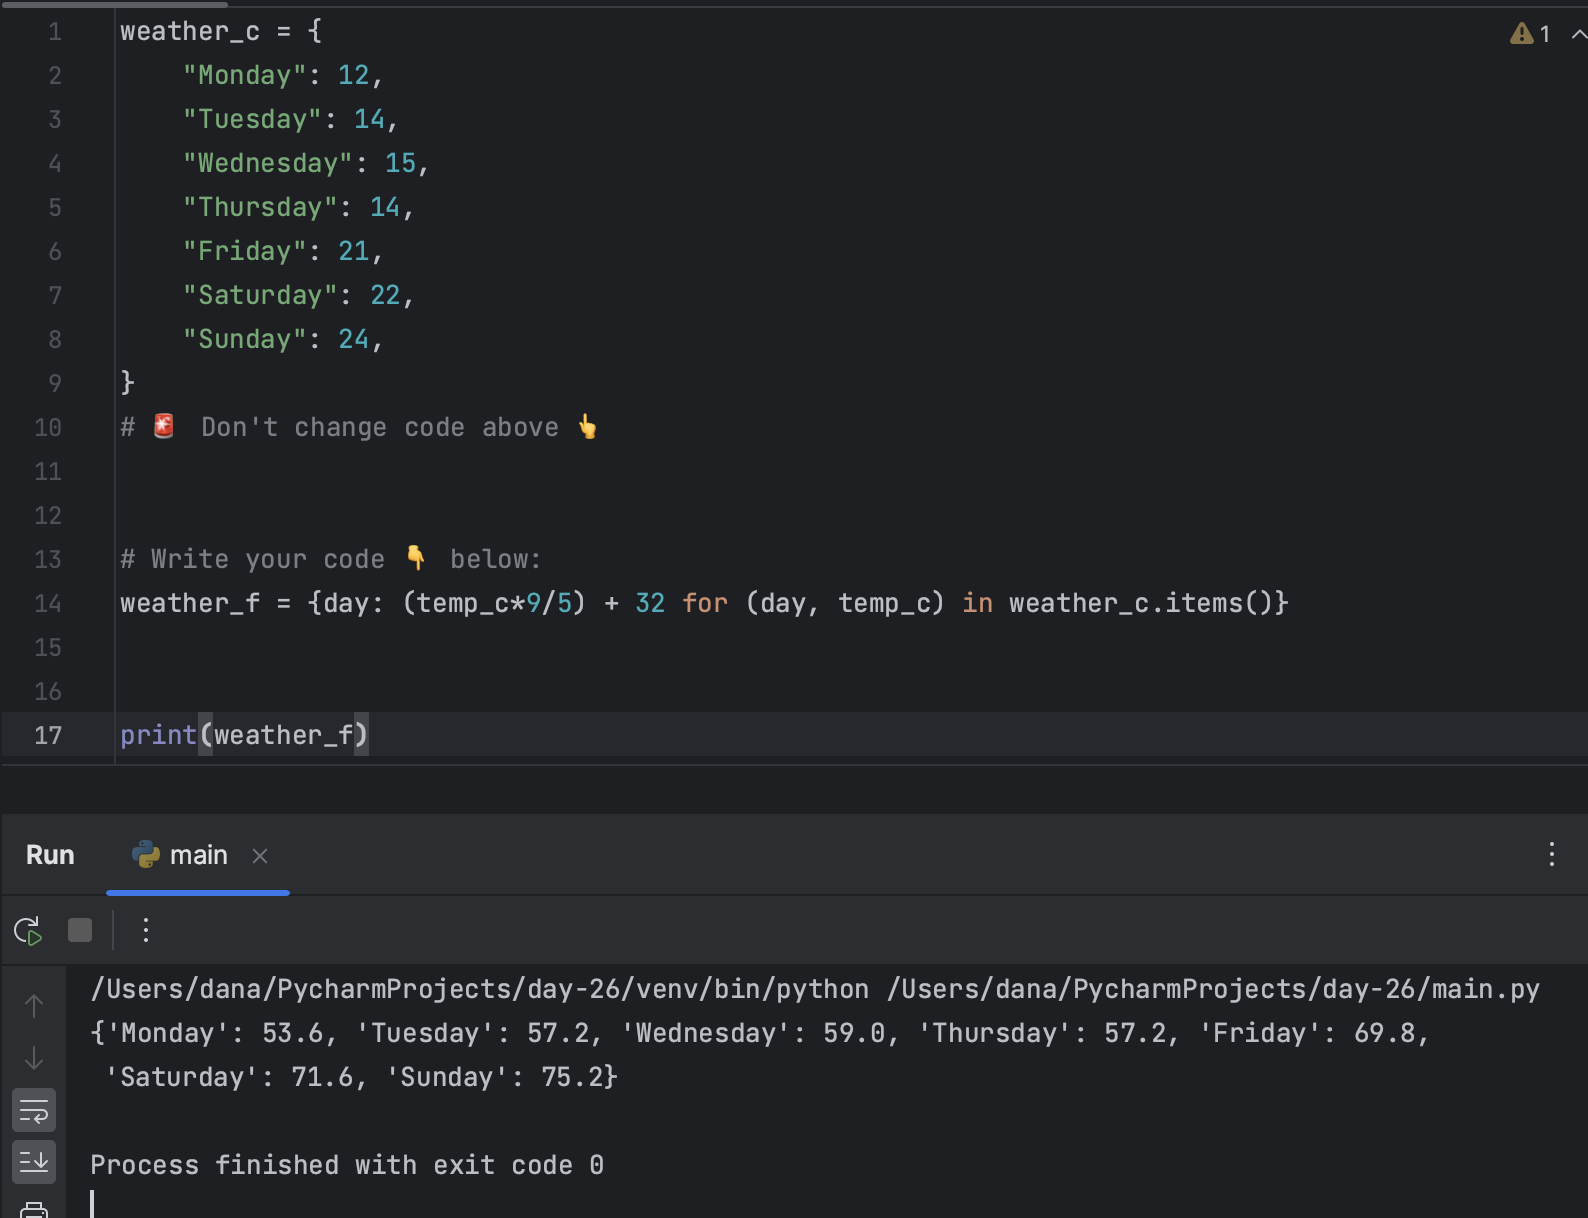Open the run toolbar more actions menu

tap(146, 931)
